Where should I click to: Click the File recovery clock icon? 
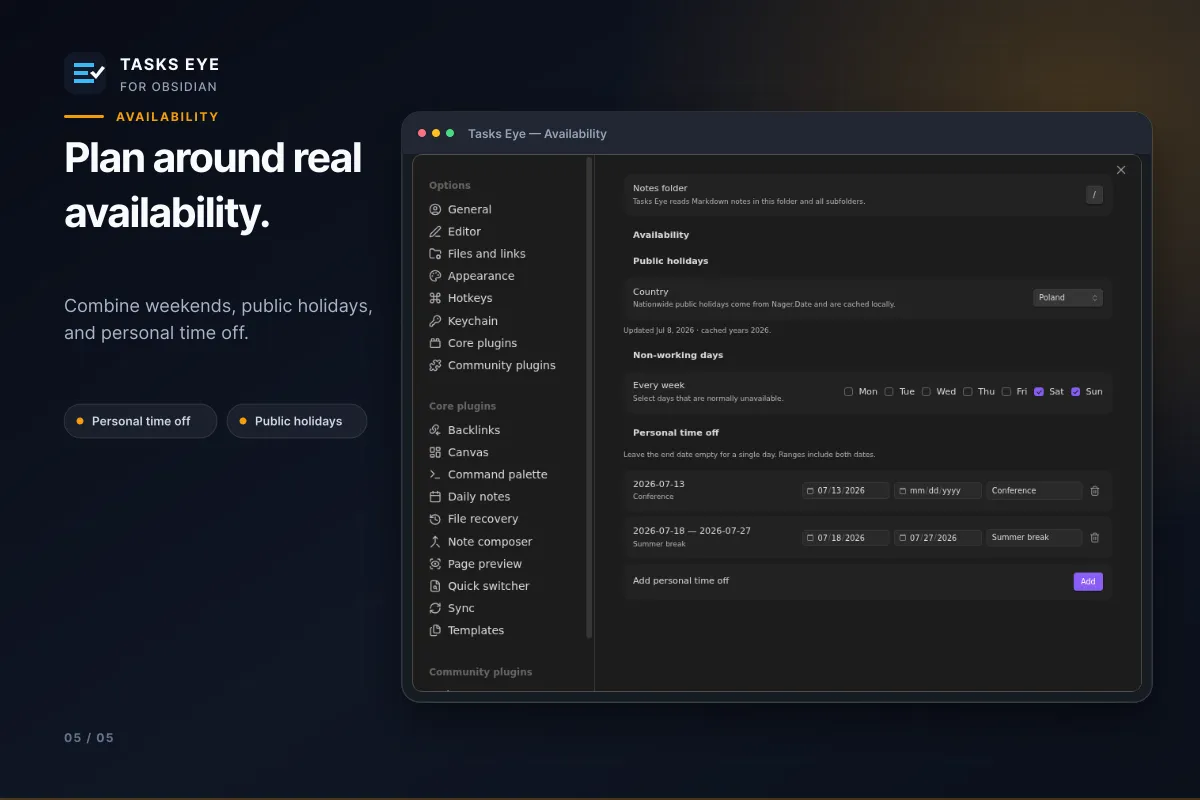(x=435, y=519)
